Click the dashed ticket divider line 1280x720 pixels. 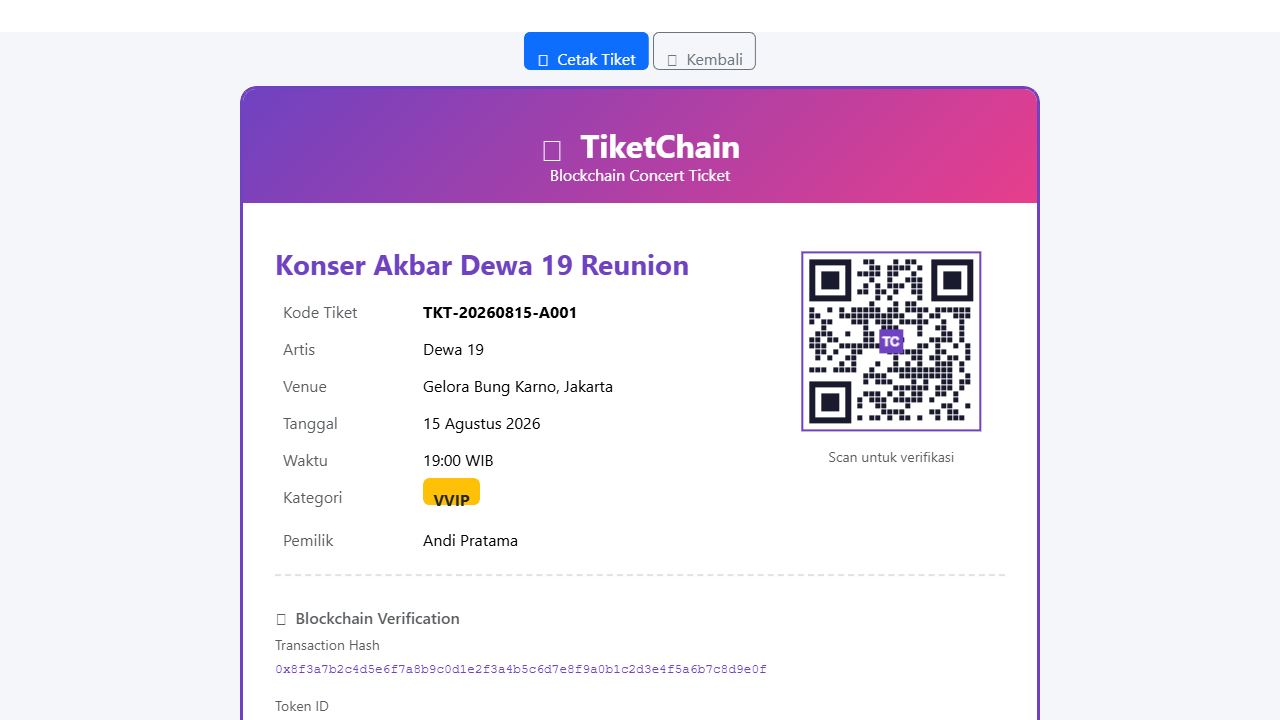point(639,574)
